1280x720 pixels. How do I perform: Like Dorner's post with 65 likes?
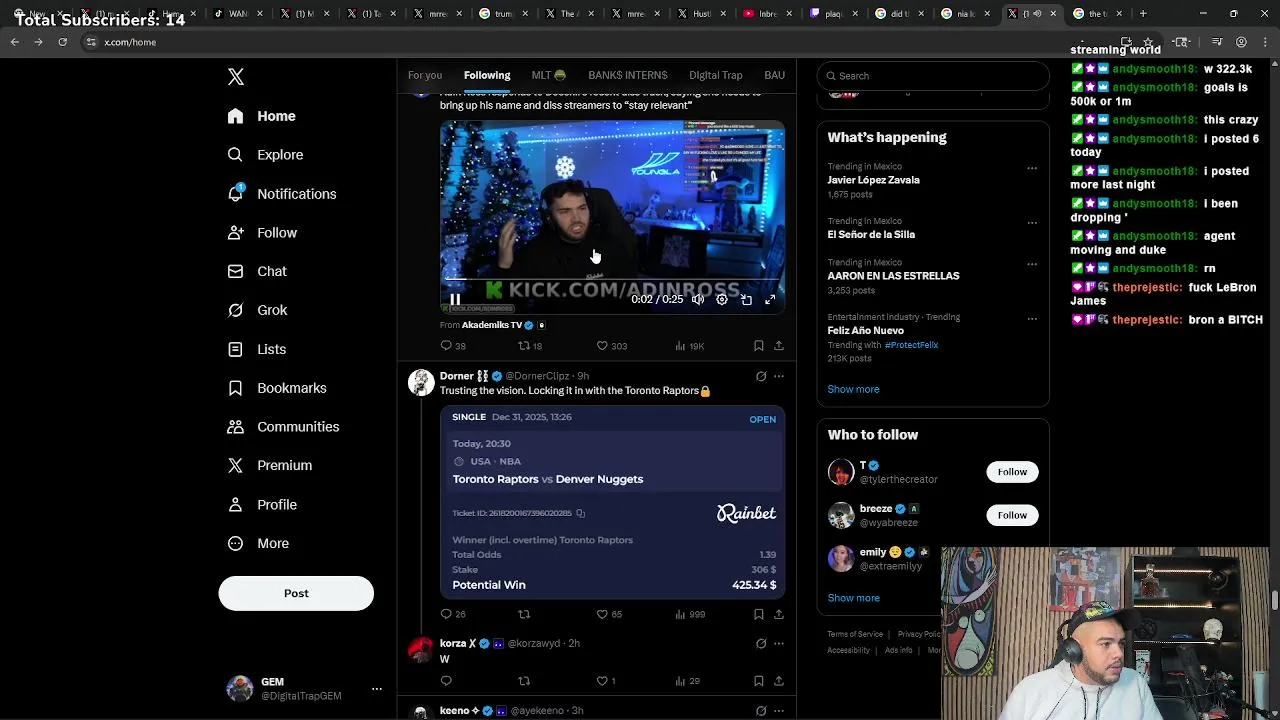click(602, 614)
